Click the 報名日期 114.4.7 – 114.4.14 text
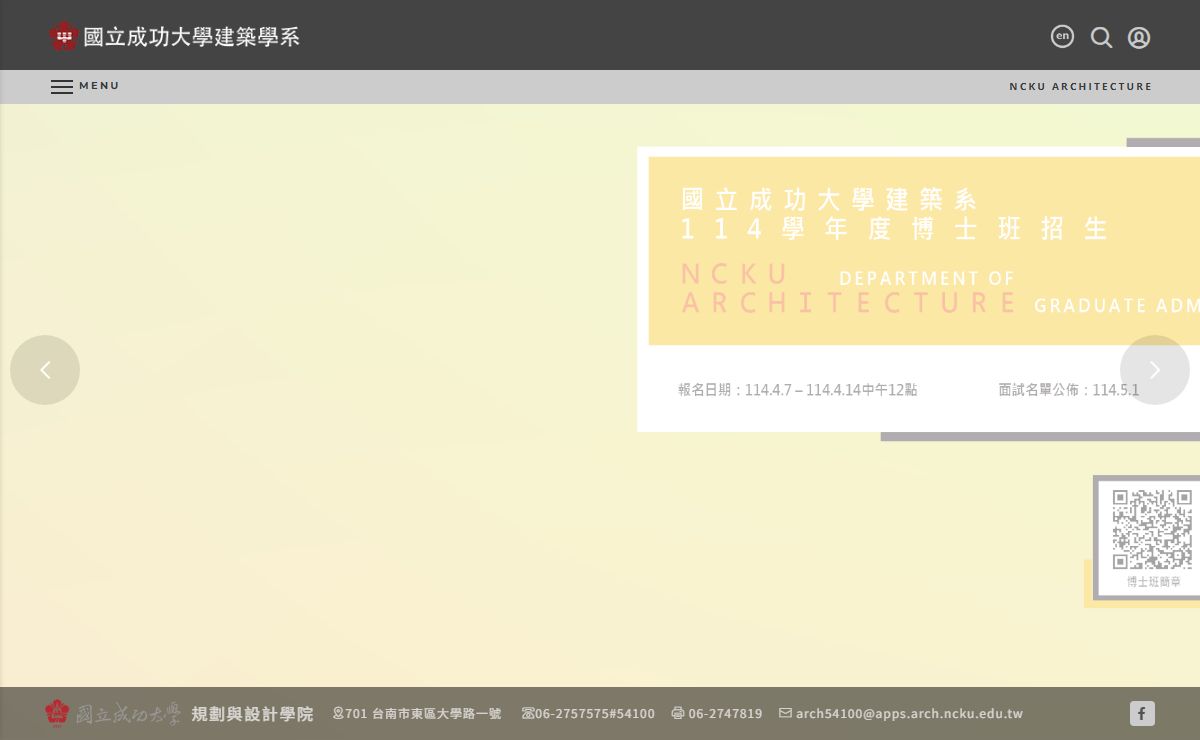The height and width of the screenshot is (740, 1200). (x=797, y=390)
